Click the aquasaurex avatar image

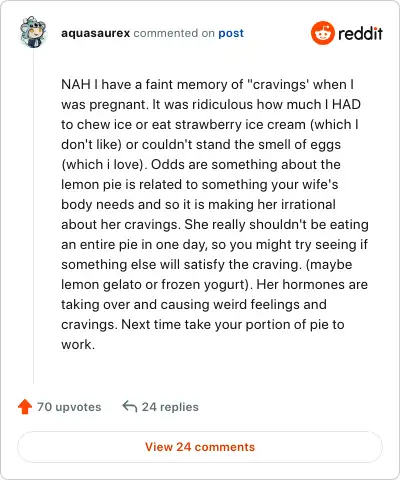pos(33,32)
